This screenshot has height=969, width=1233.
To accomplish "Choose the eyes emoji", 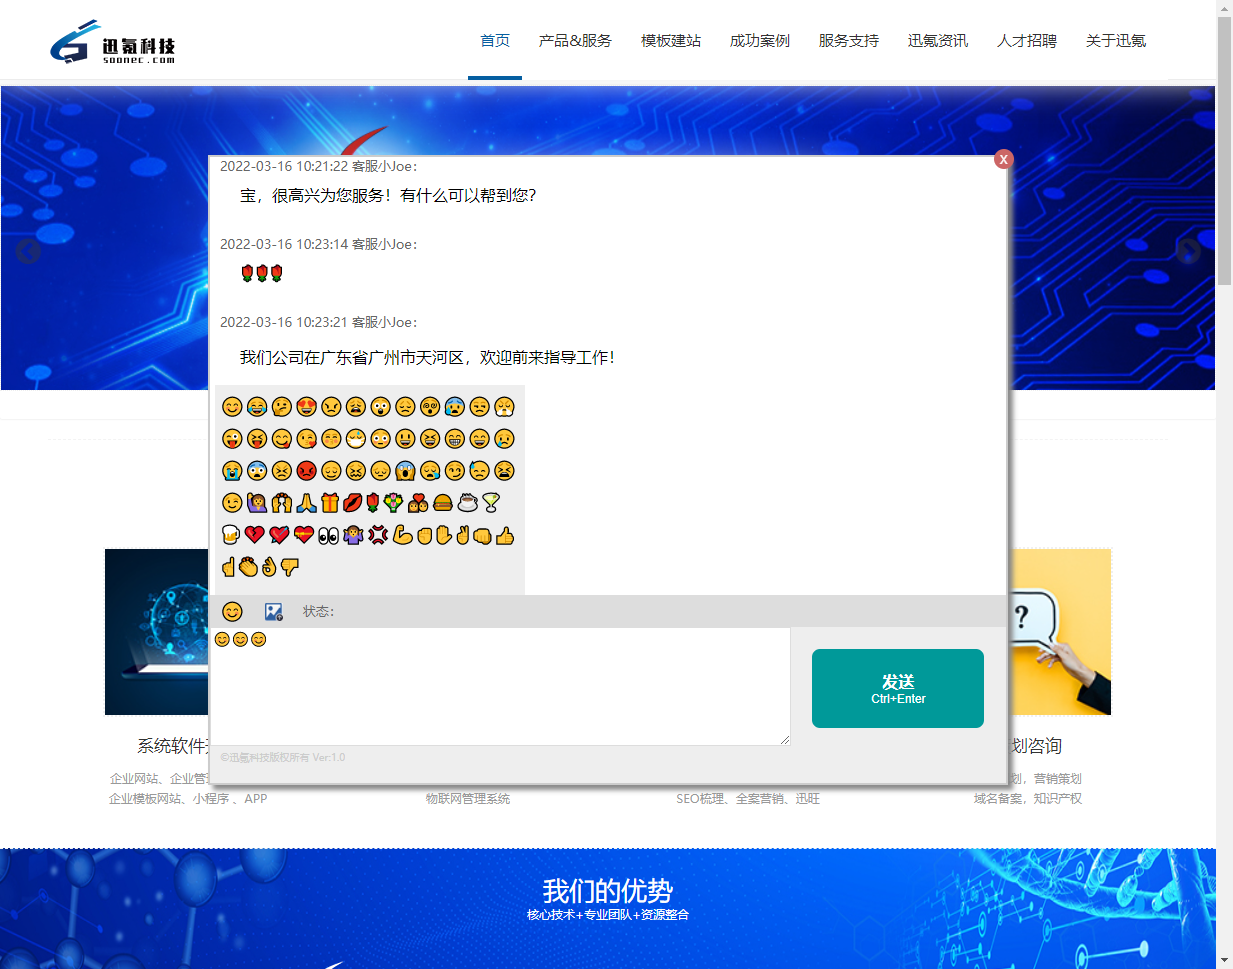I will [329, 536].
